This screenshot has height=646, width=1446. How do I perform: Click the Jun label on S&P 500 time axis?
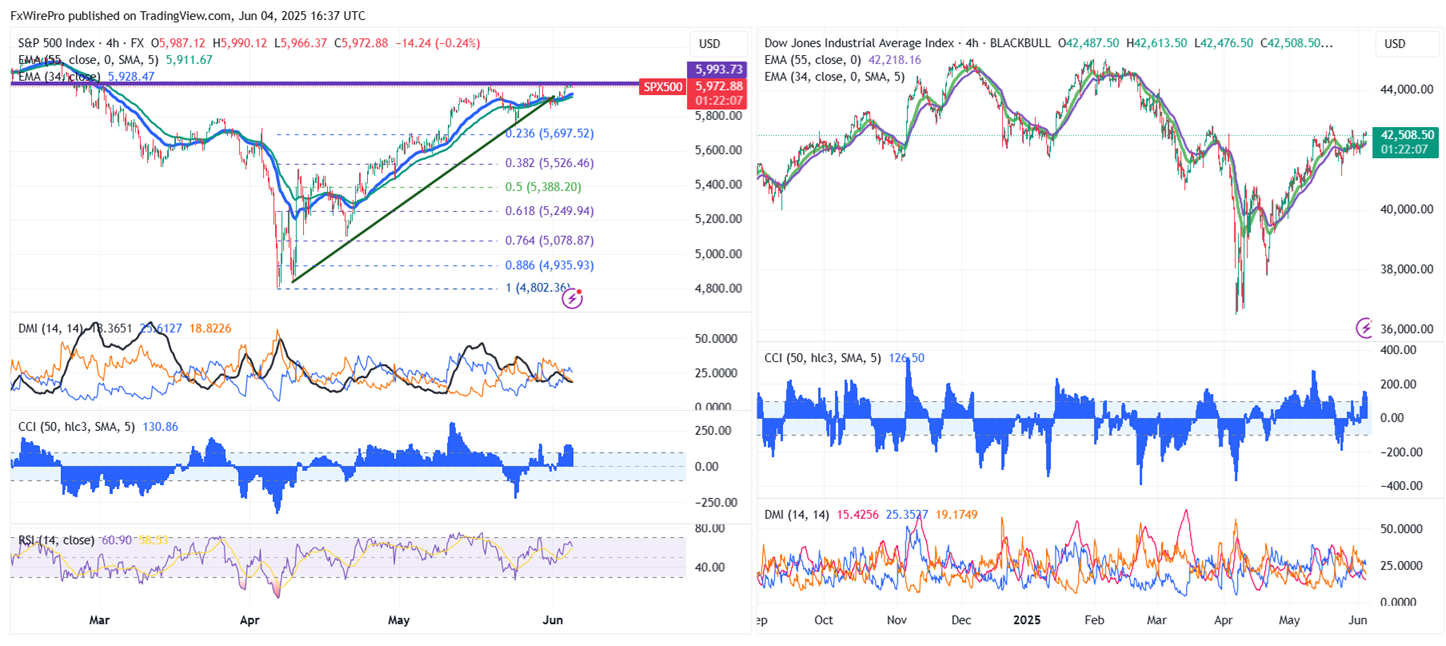[x=551, y=620]
